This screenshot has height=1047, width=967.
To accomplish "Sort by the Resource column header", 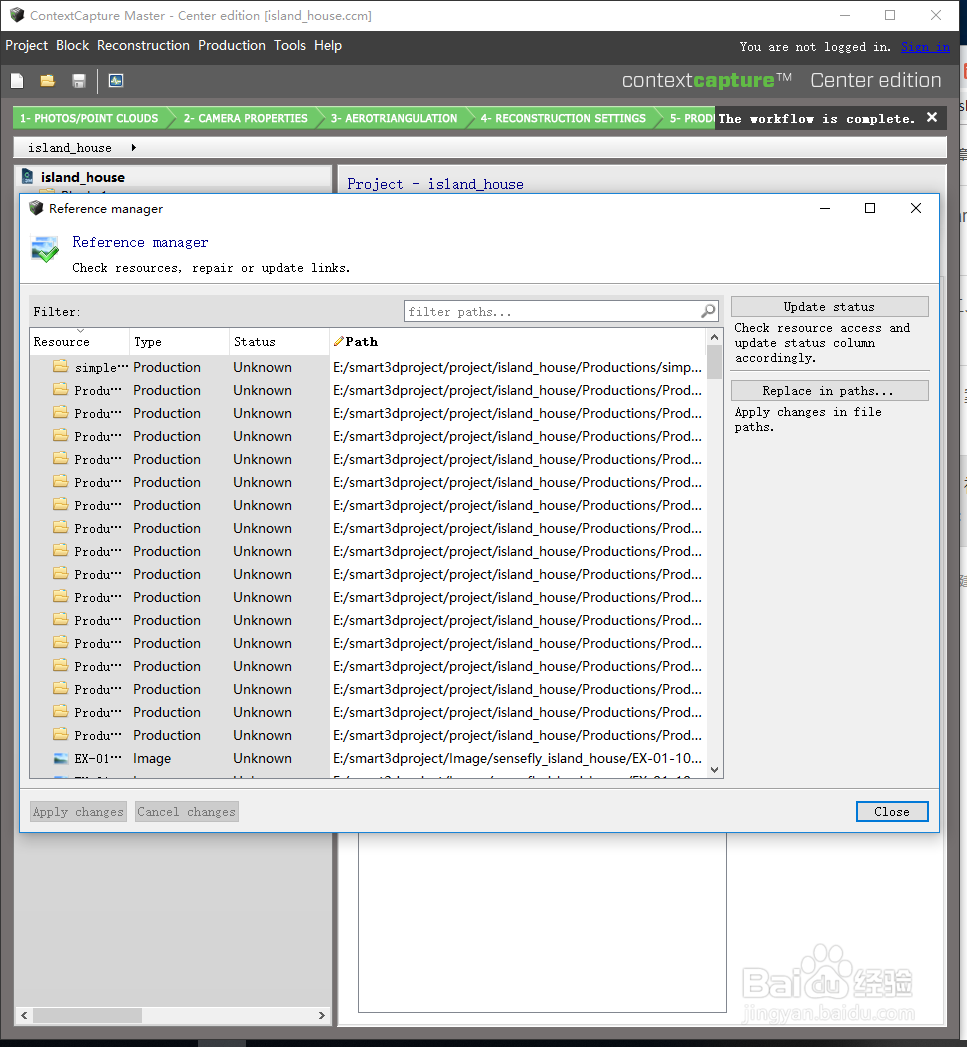I will pos(79,341).
